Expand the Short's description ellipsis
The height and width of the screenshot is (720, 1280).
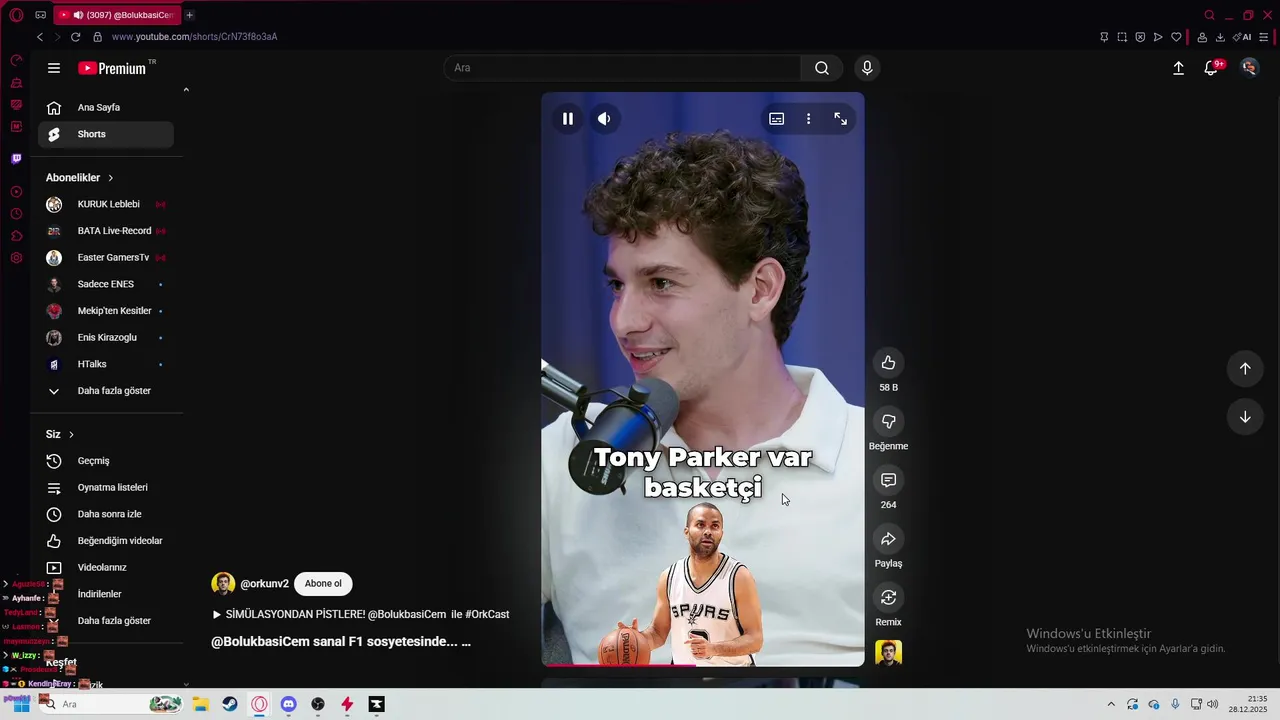(x=465, y=642)
